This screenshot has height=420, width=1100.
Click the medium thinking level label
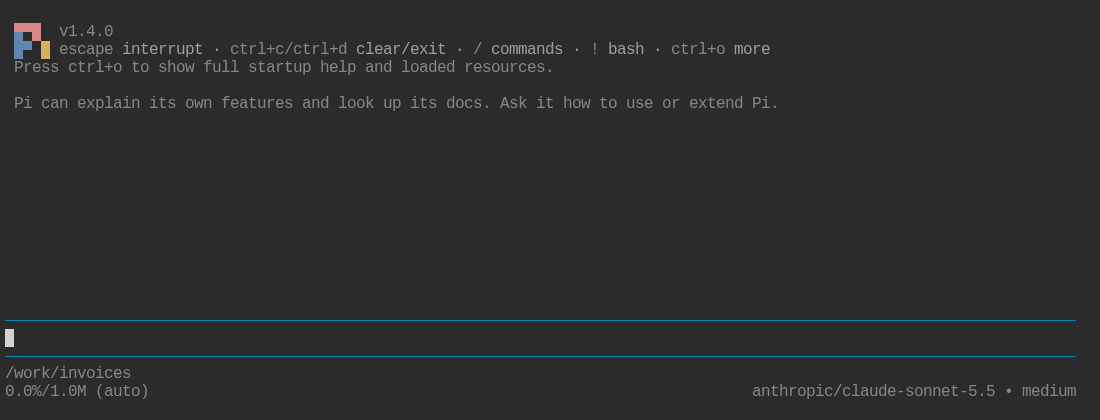tap(1049, 391)
